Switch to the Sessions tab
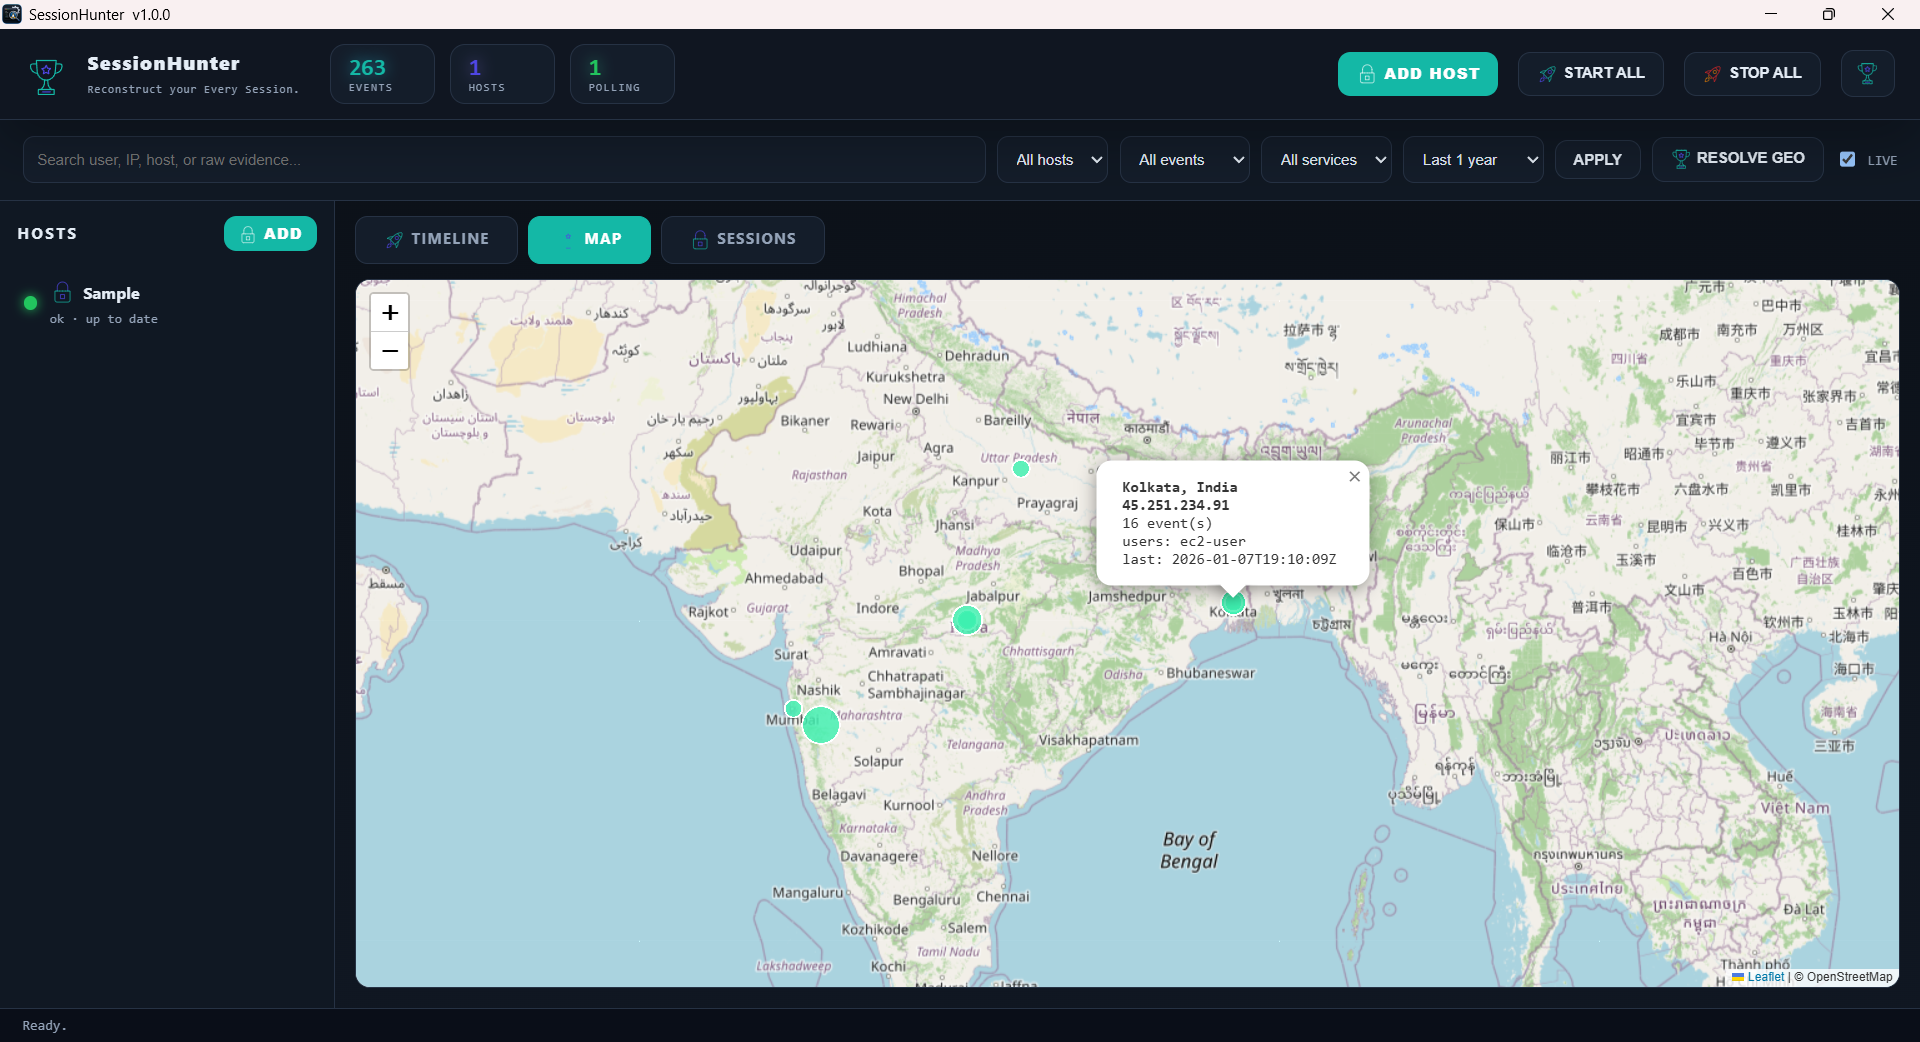This screenshot has width=1920, height=1042. pos(743,239)
